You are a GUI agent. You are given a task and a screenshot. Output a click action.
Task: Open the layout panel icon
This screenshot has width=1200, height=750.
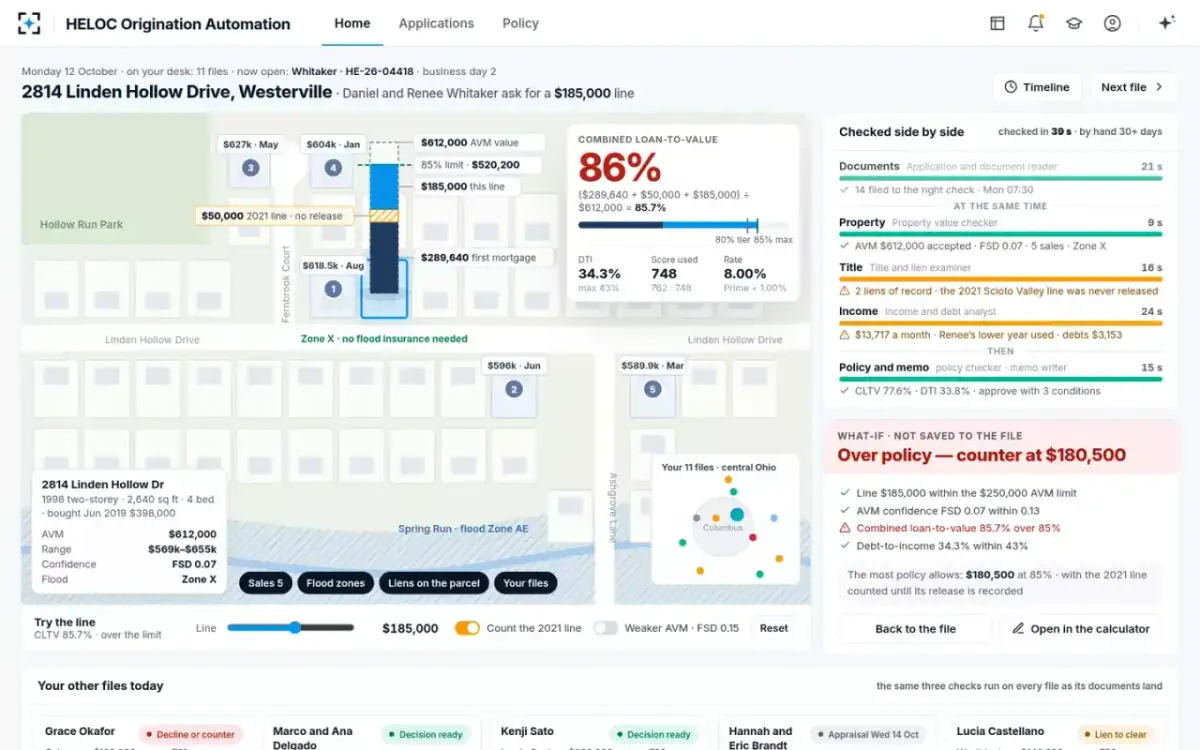997,23
